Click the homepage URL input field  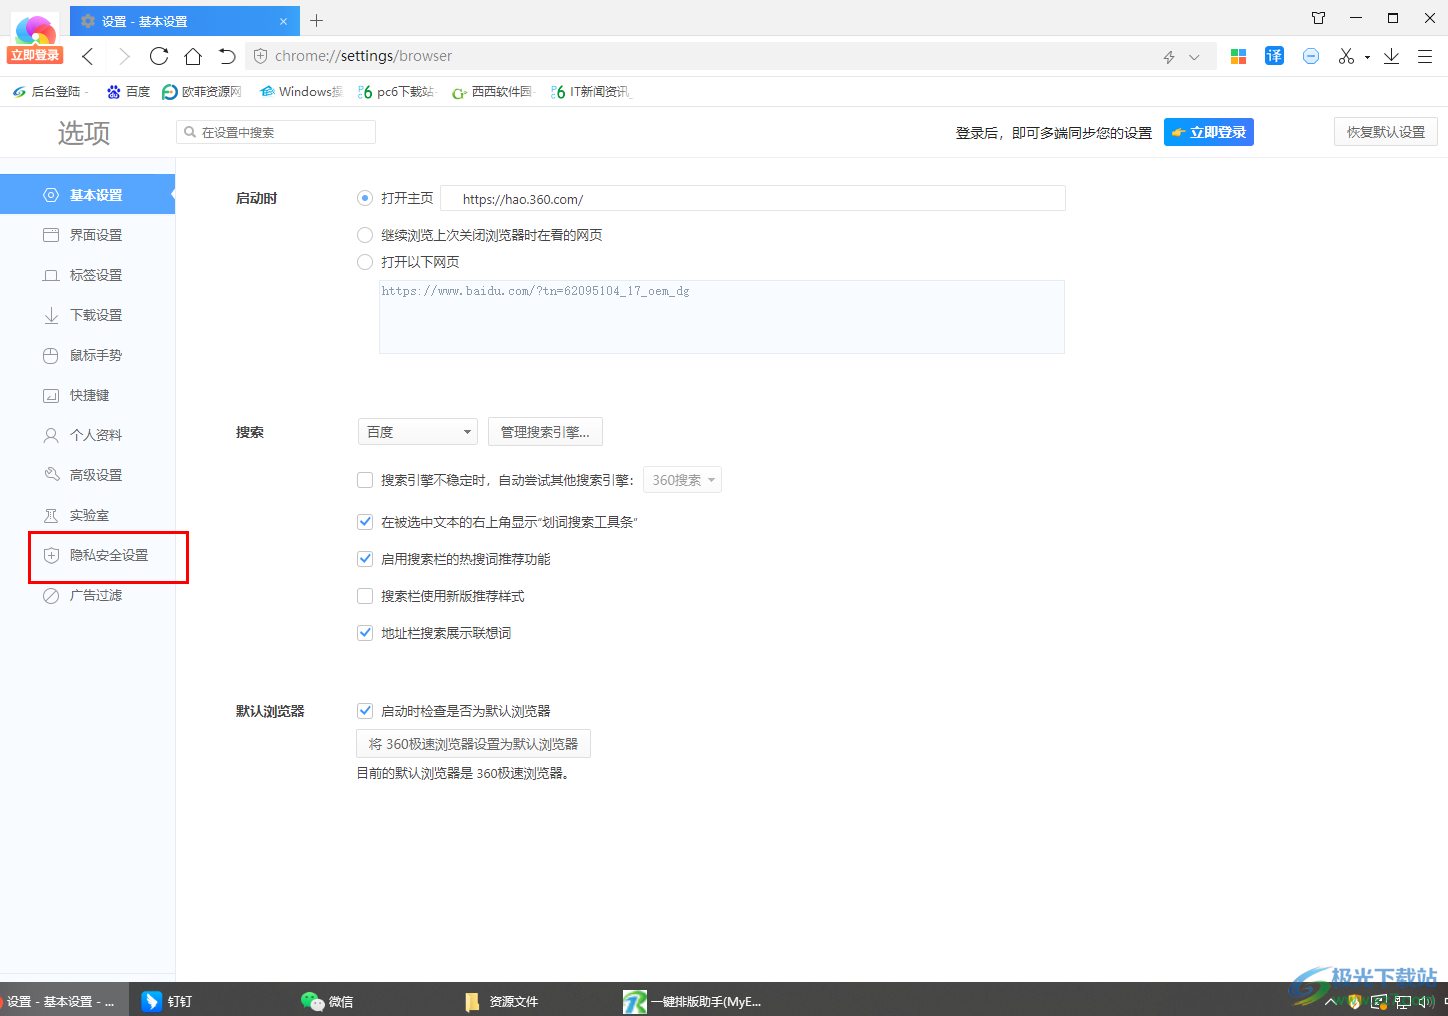click(x=753, y=198)
